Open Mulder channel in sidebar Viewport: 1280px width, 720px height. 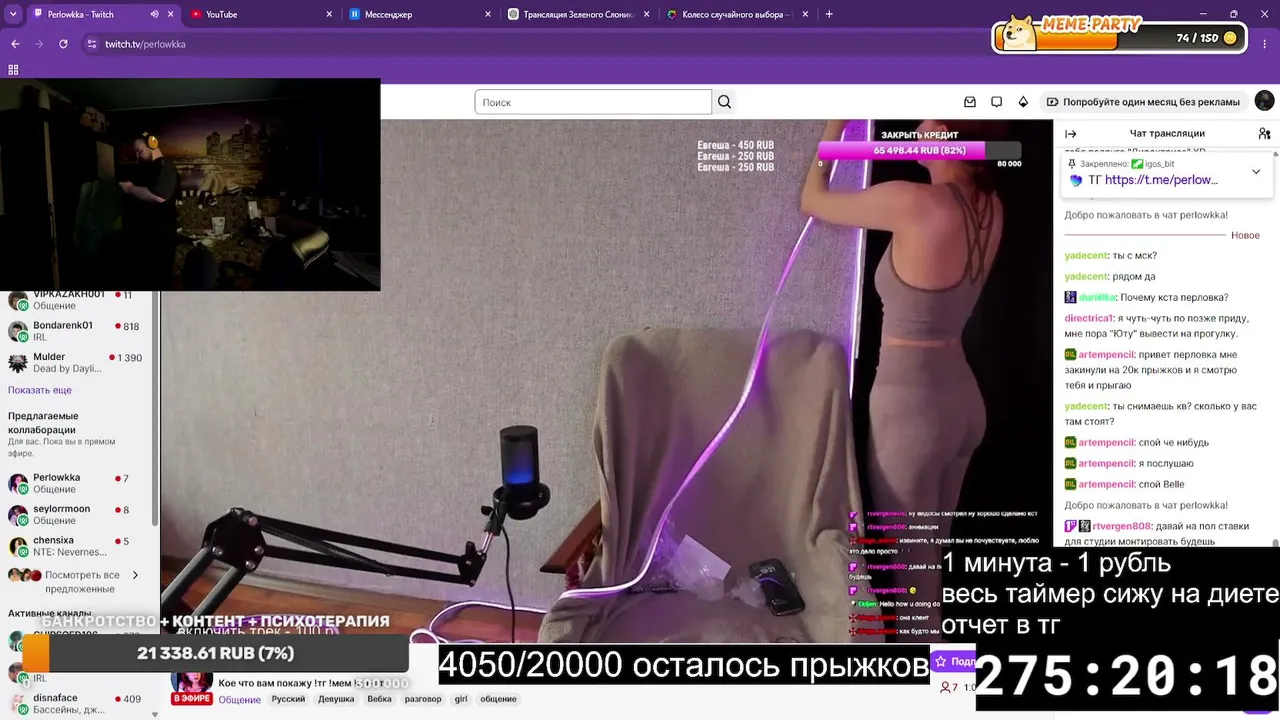pyautogui.click(x=78, y=362)
